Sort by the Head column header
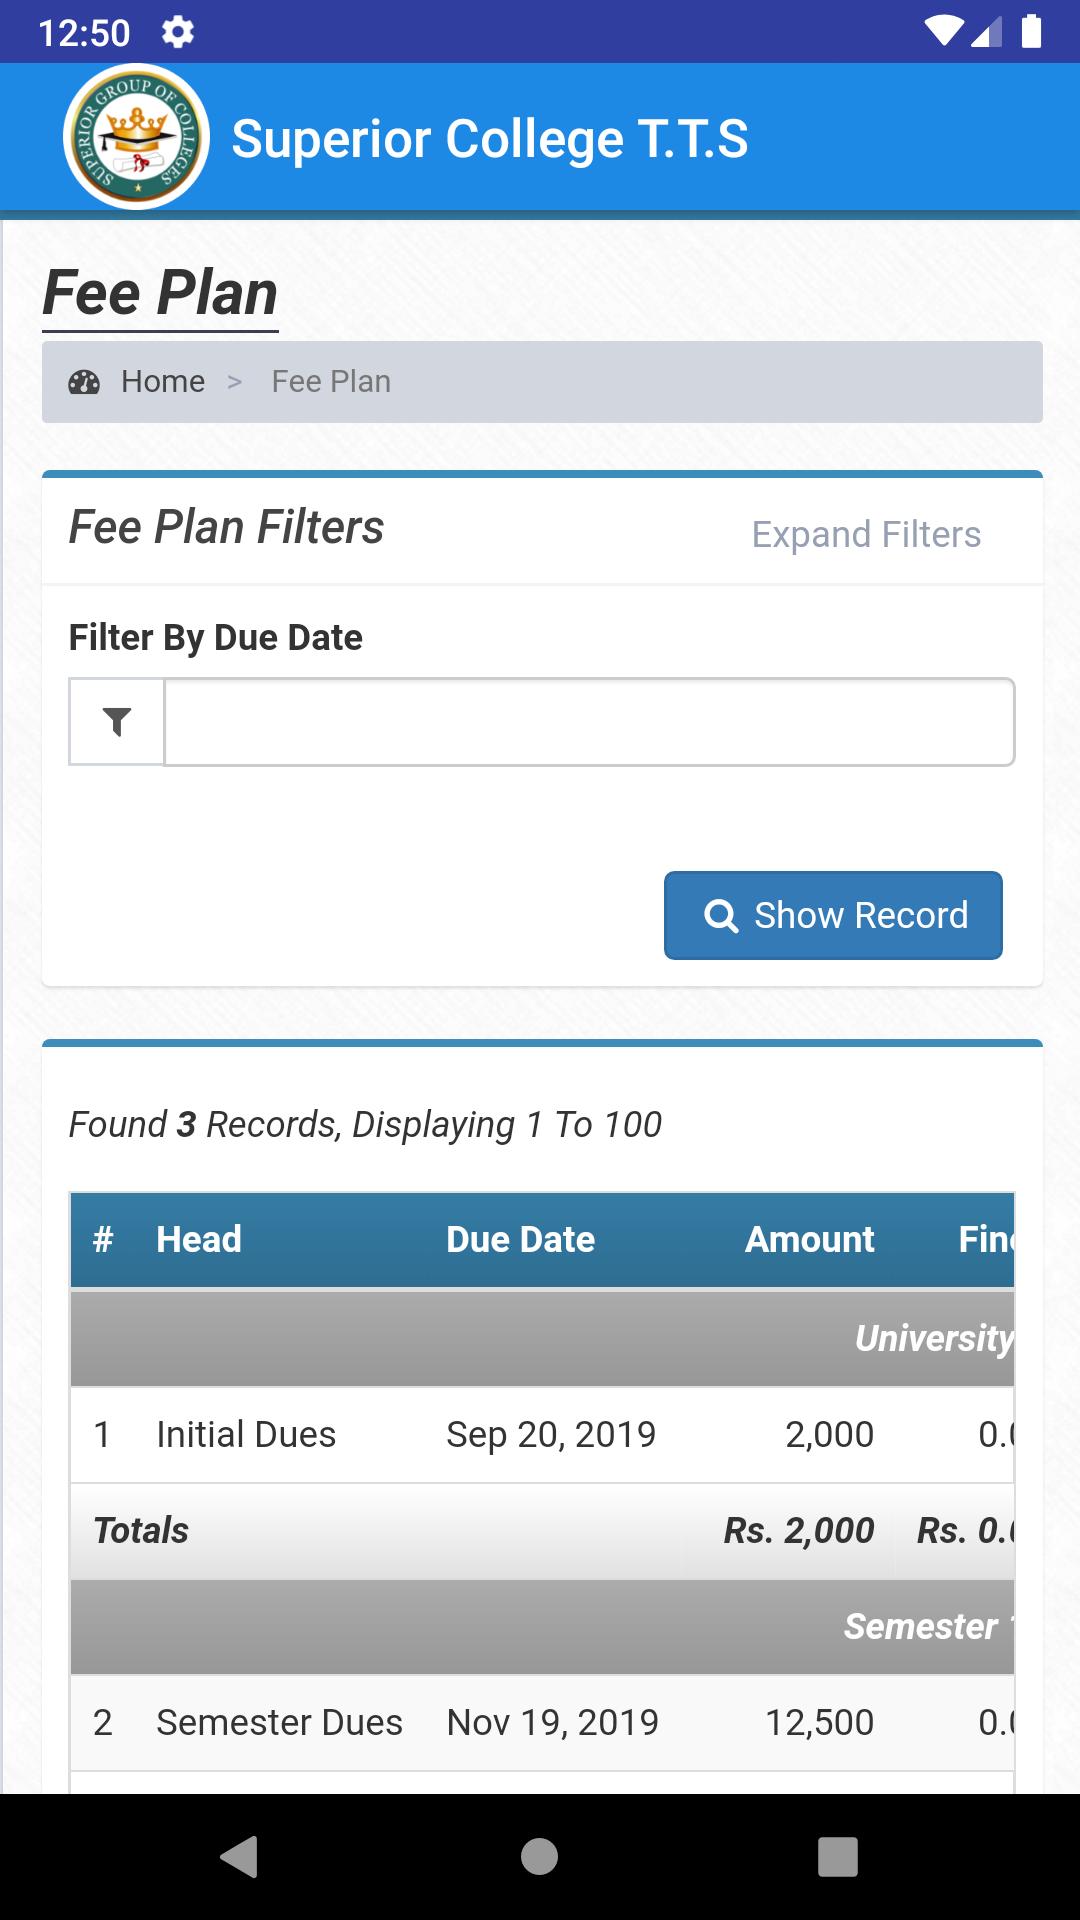 click(x=199, y=1239)
